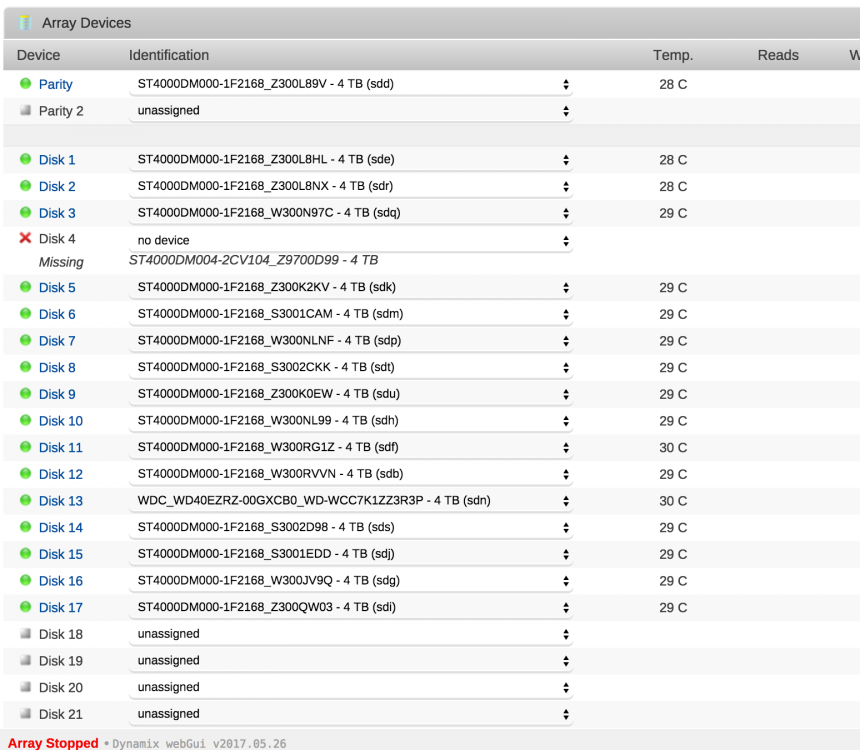Click the green status ball beside Disk 14
860x750 pixels.
point(25,527)
